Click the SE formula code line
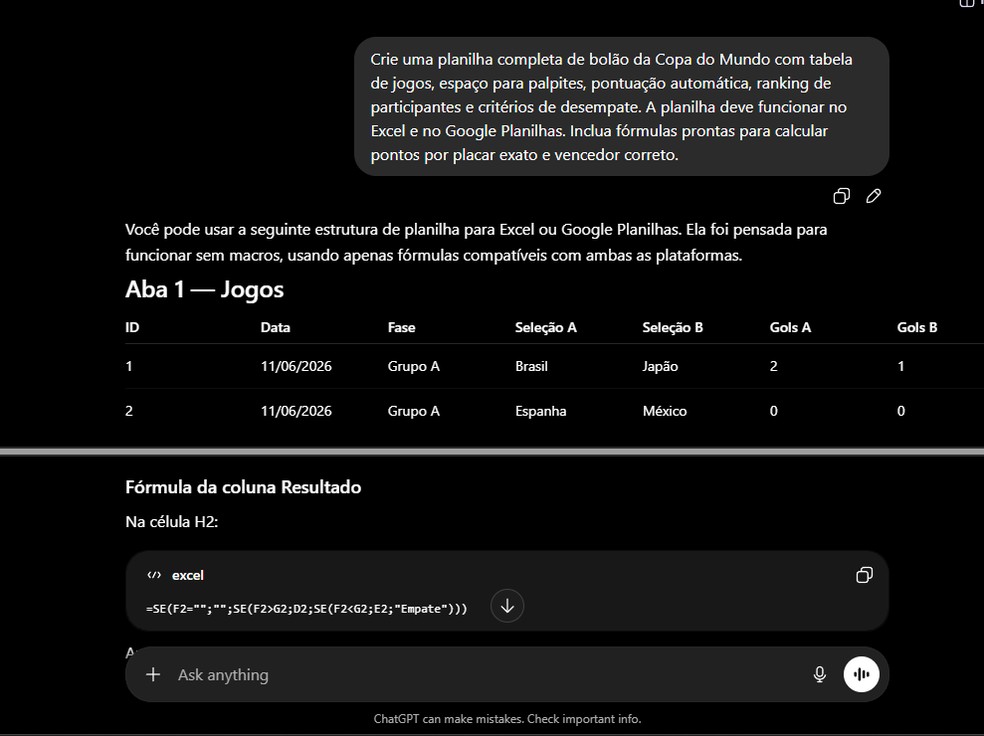Screen dimensions: 984x736 point(306,609)
